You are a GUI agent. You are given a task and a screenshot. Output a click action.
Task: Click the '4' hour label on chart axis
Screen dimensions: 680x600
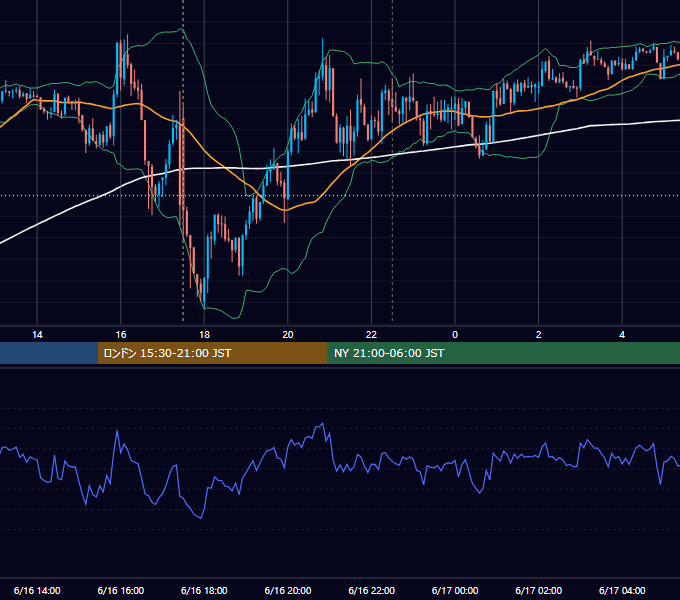(622, 335)
